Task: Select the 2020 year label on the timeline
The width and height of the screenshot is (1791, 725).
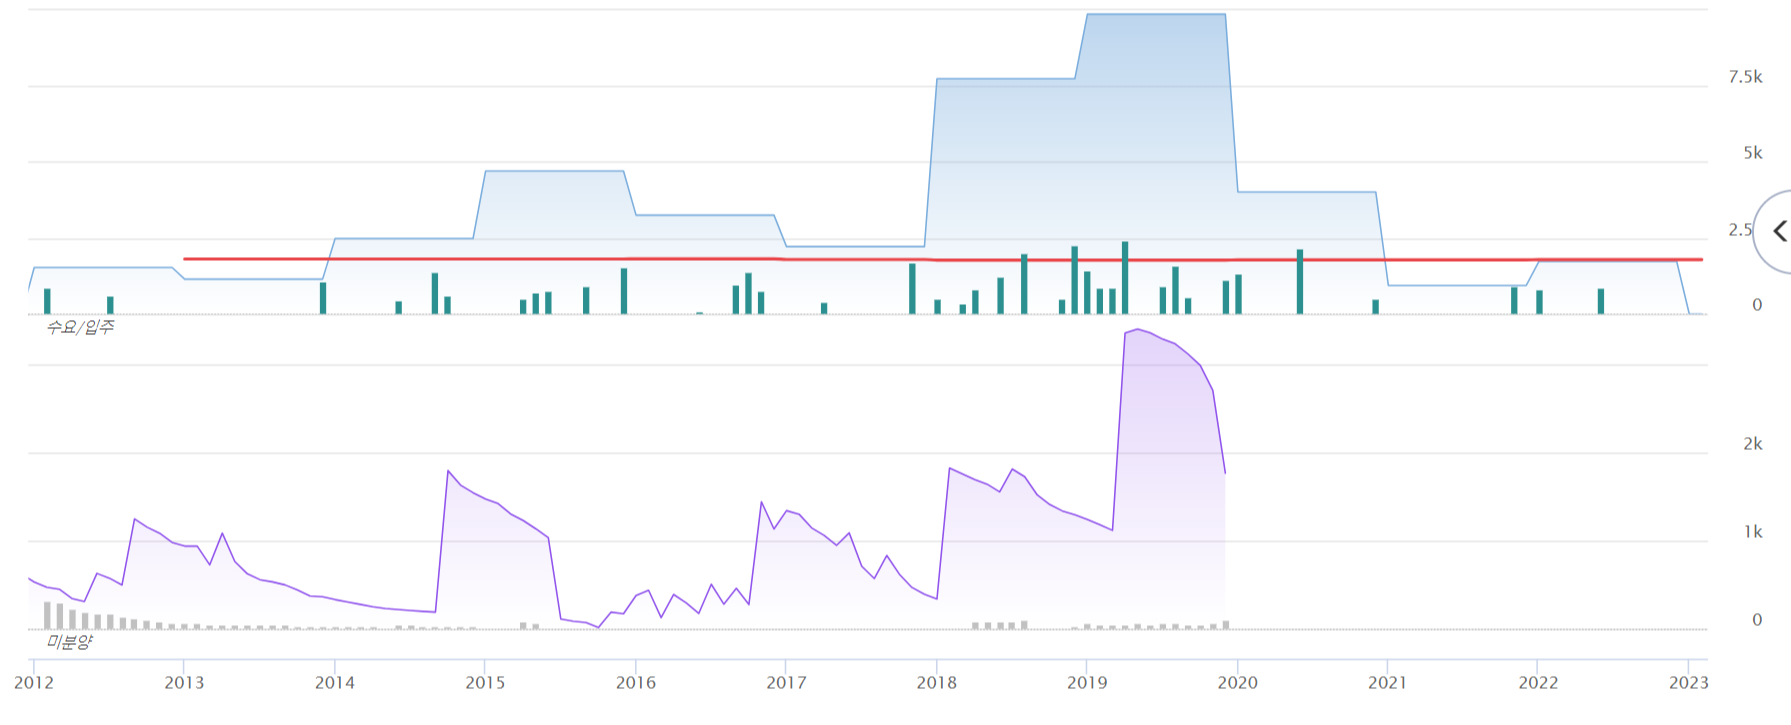Action: pos(1238,683)
